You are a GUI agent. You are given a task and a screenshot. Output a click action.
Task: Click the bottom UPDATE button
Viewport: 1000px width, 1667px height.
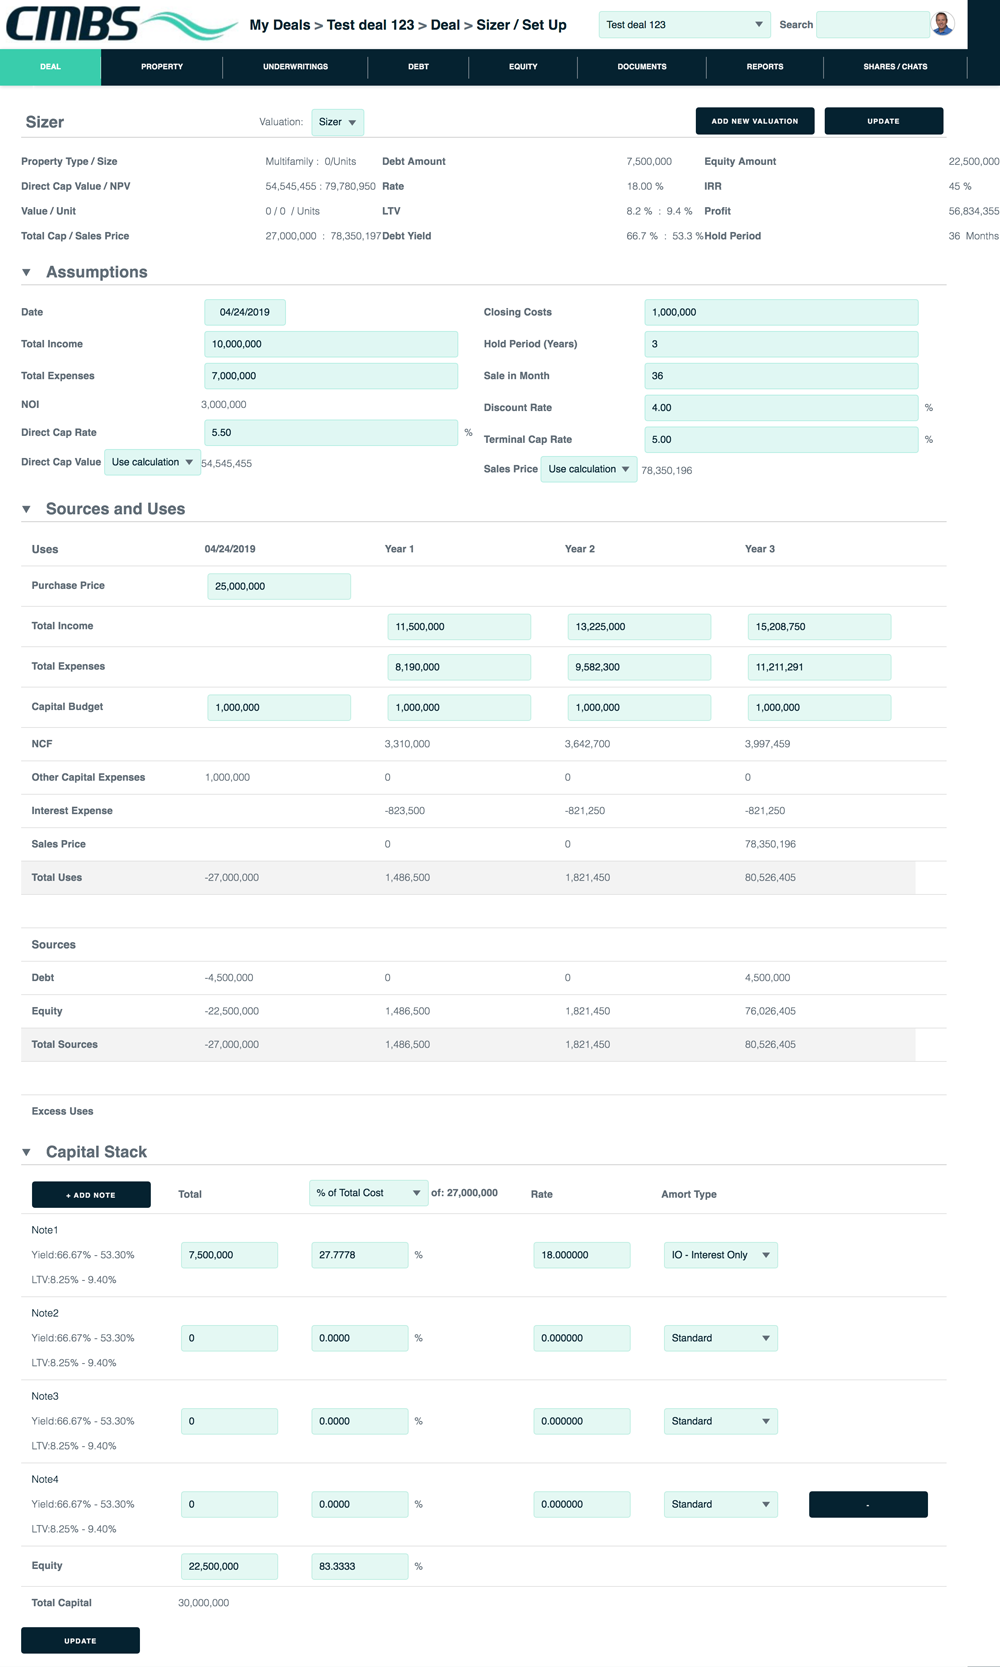tap(80, 1641)
